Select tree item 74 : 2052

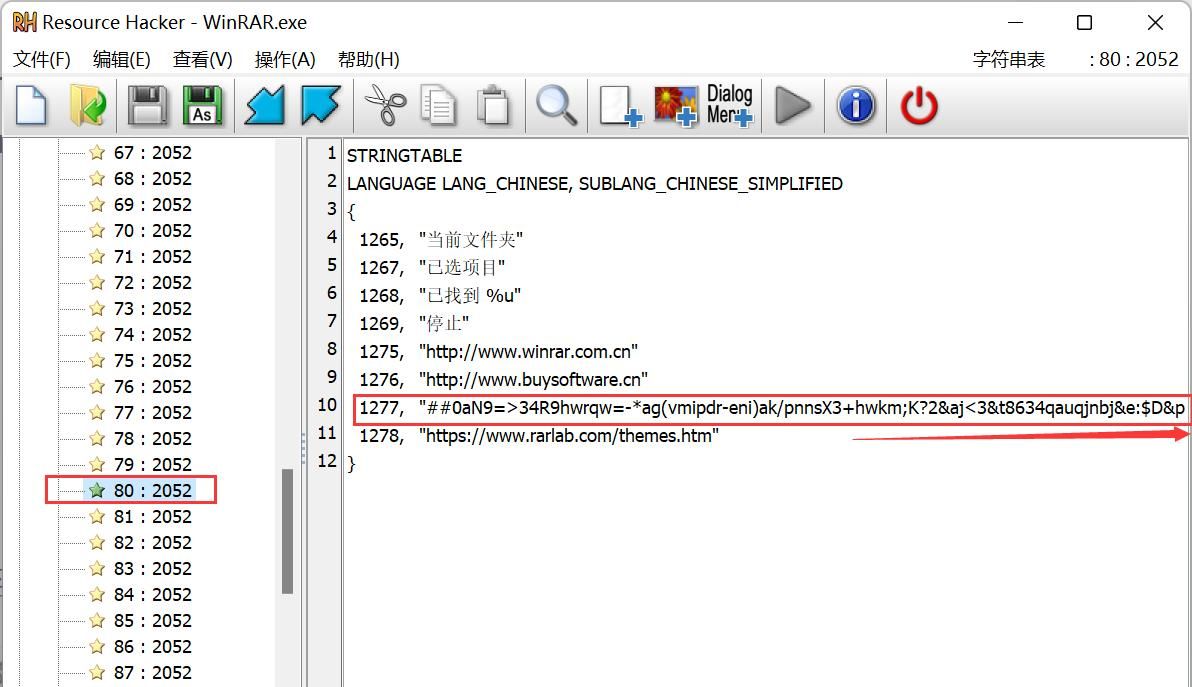pos(152,334)
